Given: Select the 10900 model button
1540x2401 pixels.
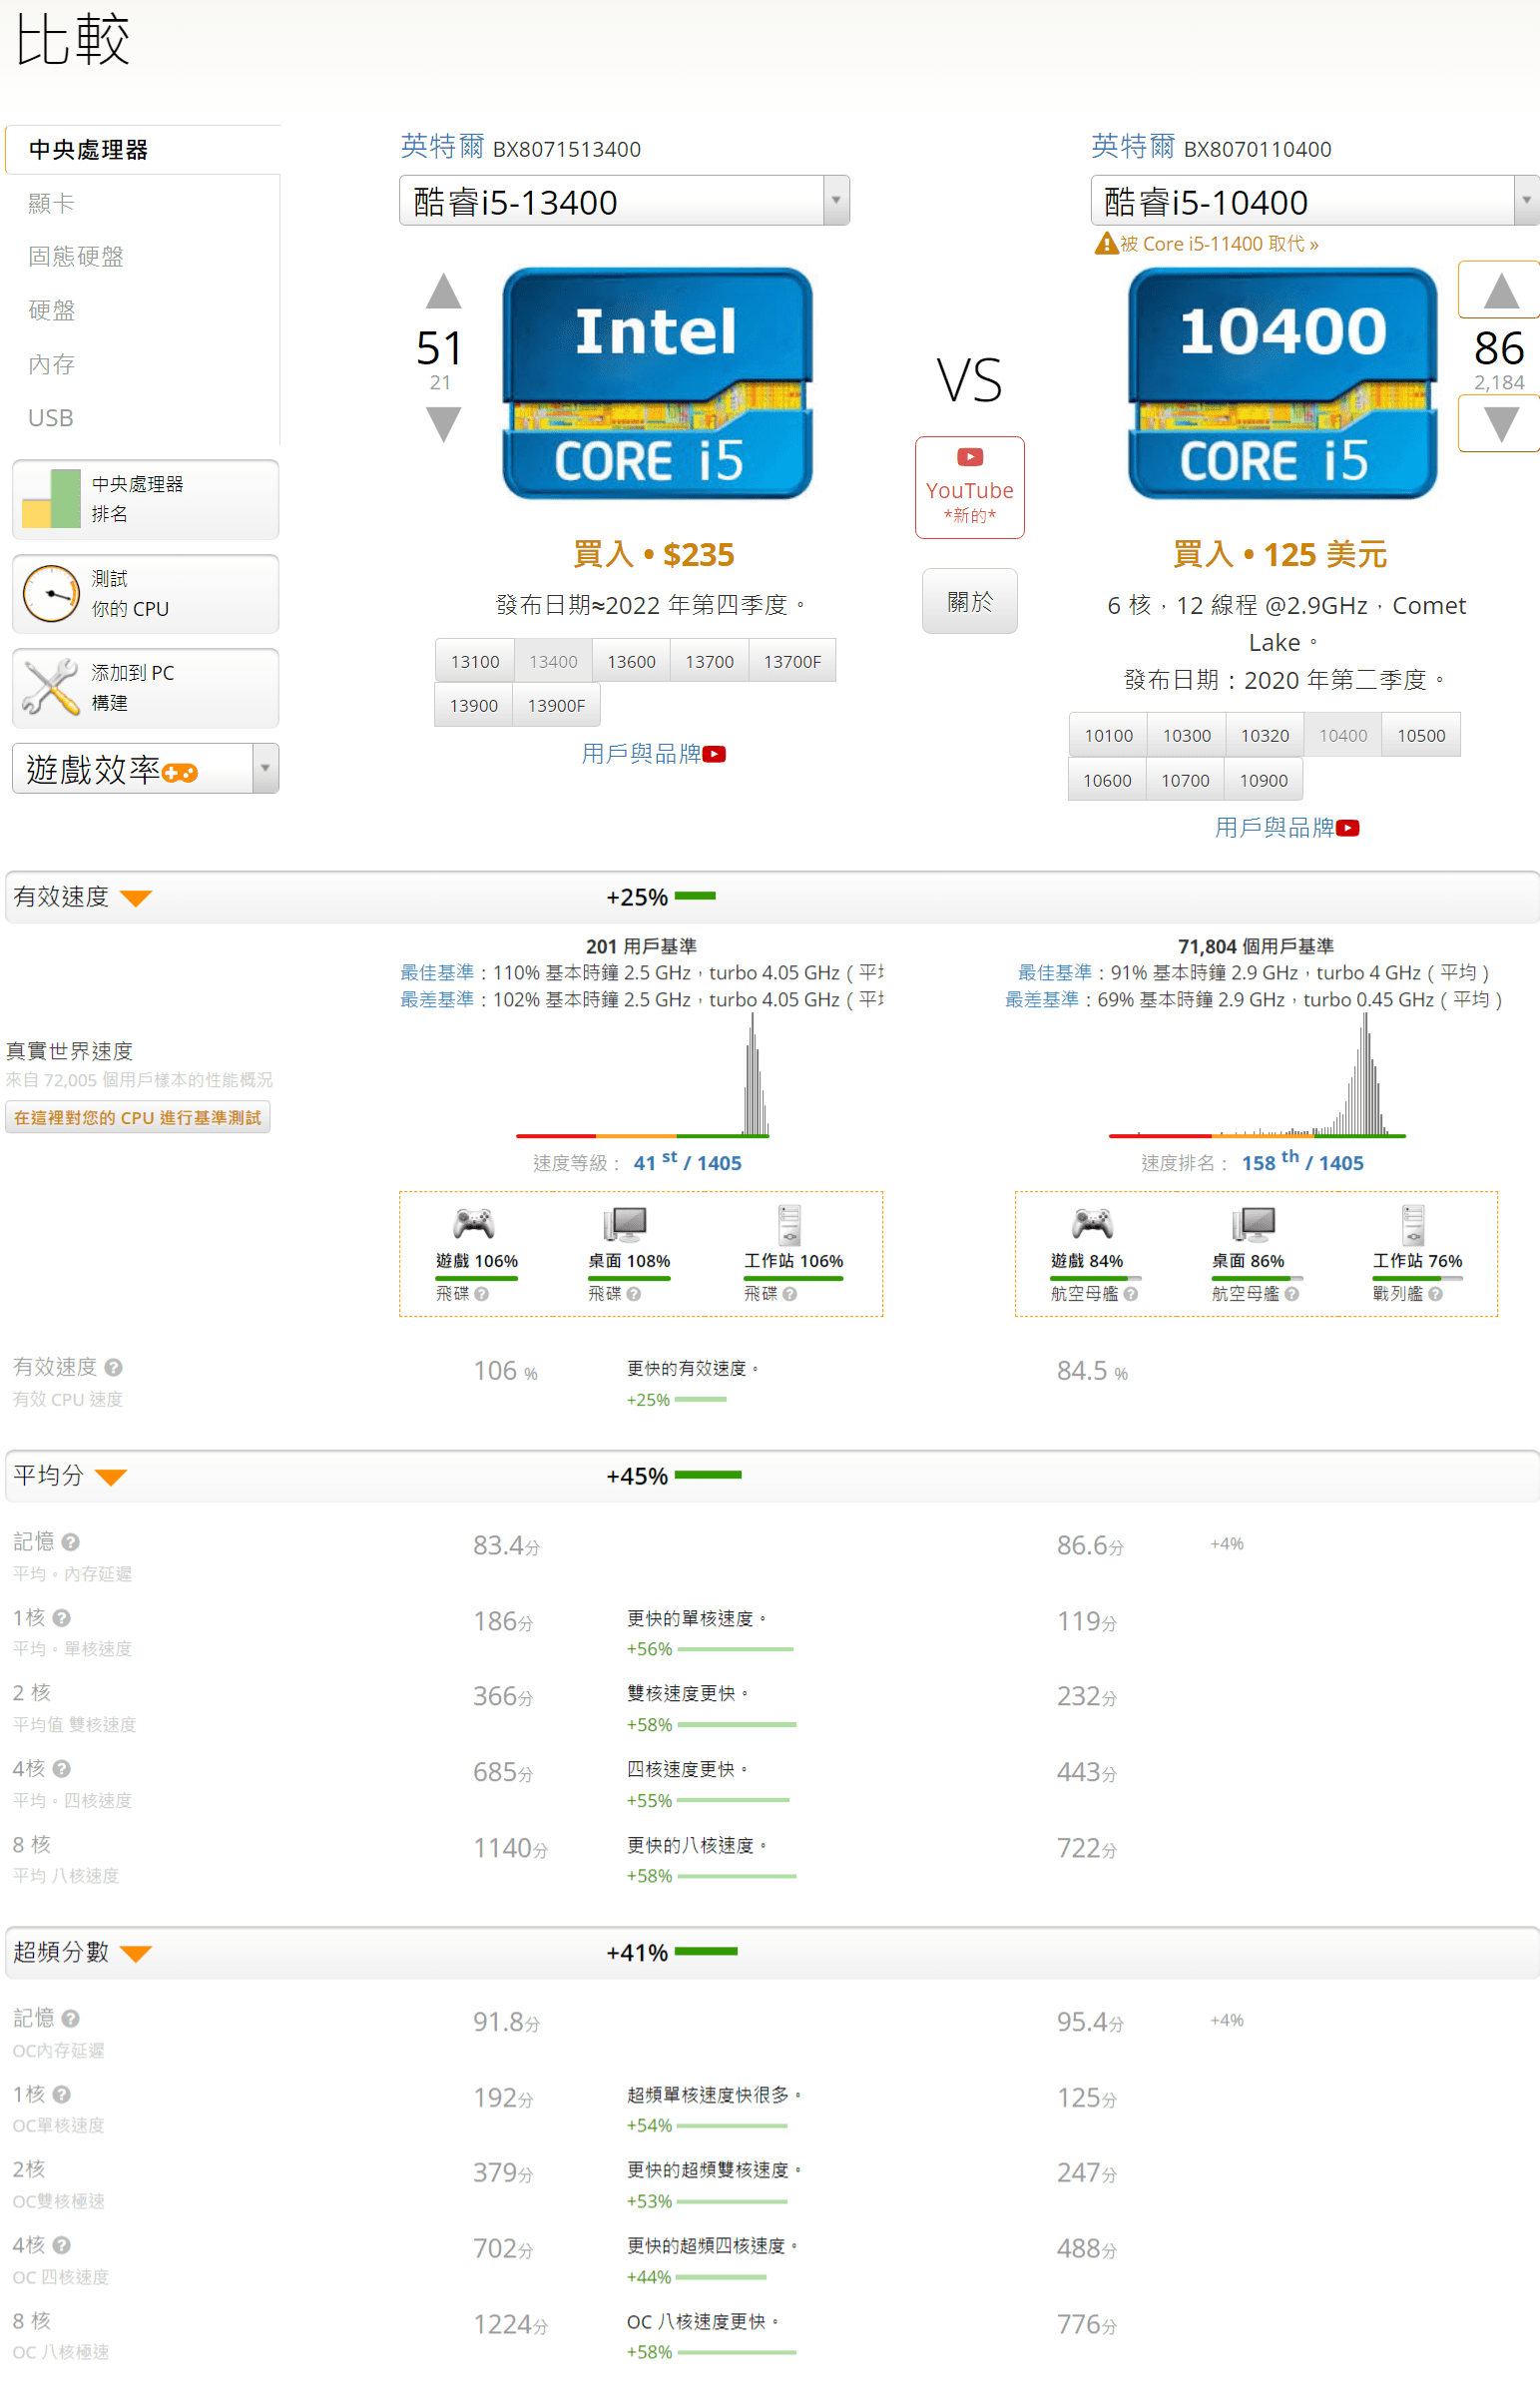Looking at the screenshot, I should [x=1264, y=780].
